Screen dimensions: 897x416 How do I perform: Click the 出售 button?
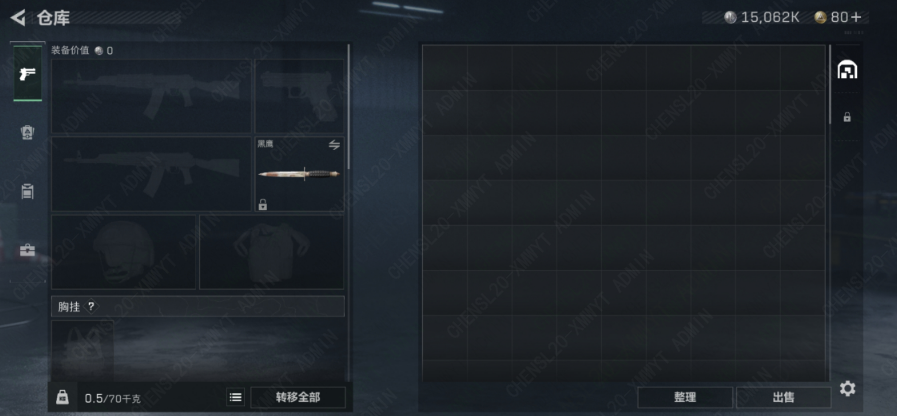(x=783, y=397)
